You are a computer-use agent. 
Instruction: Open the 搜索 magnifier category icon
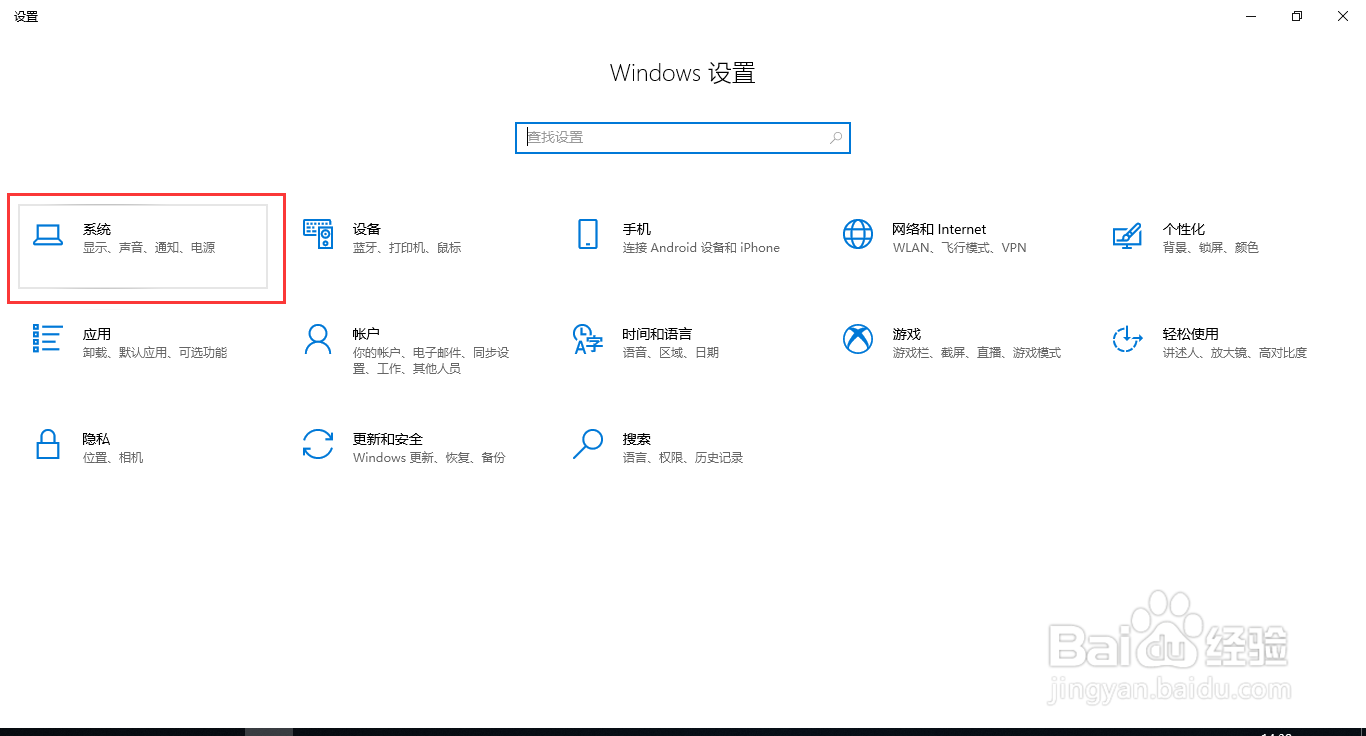588,444
